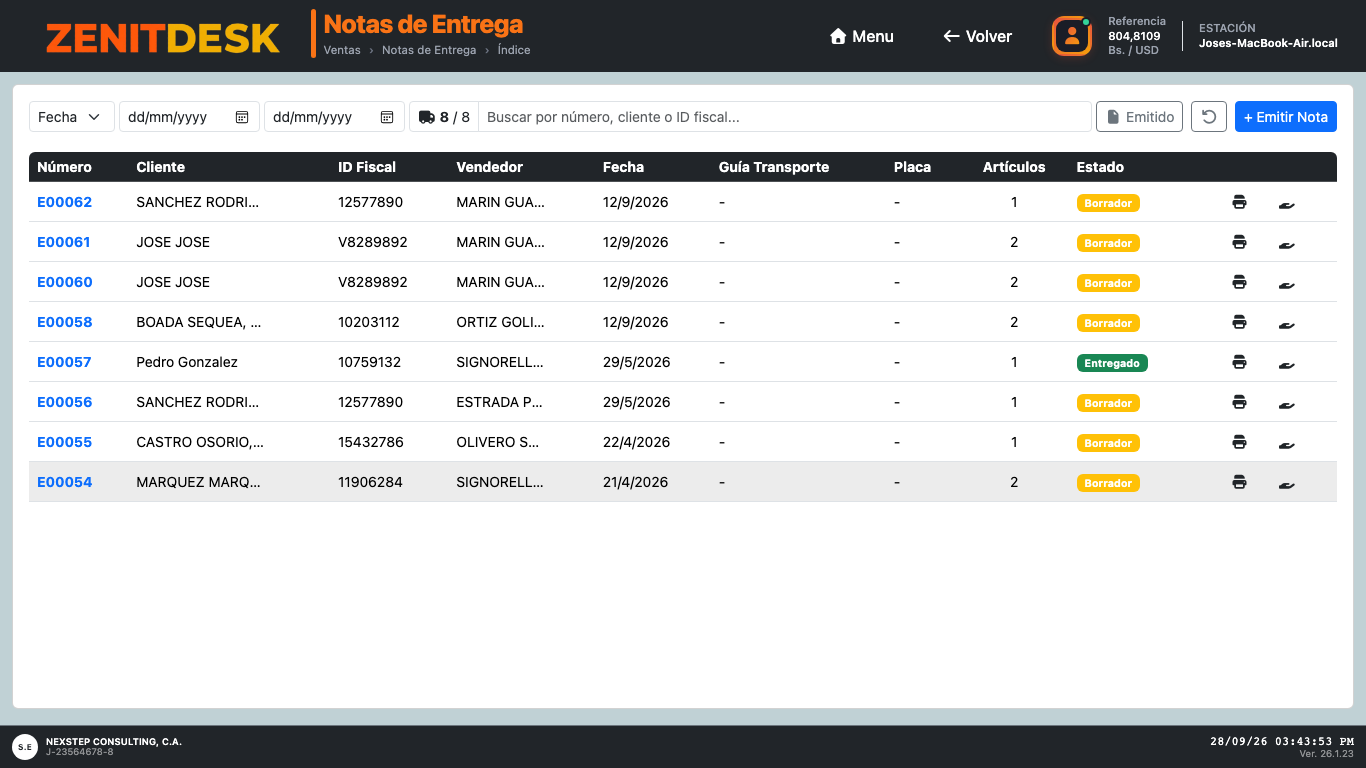Click the Entregado status badge
1366x768 pixels.
(x=1112, y=363)
